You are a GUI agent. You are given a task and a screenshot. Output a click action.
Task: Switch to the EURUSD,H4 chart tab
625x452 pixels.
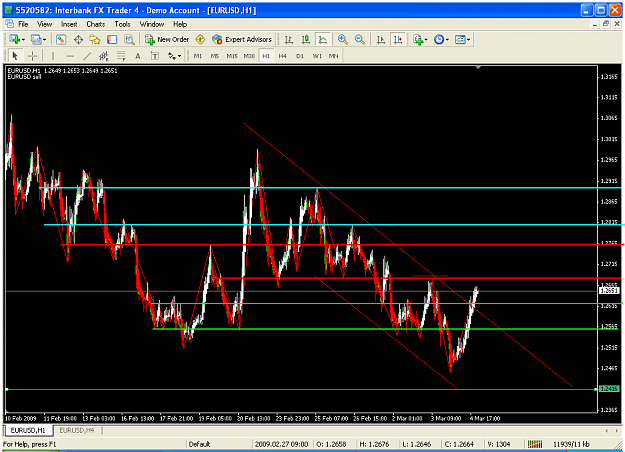77,430
